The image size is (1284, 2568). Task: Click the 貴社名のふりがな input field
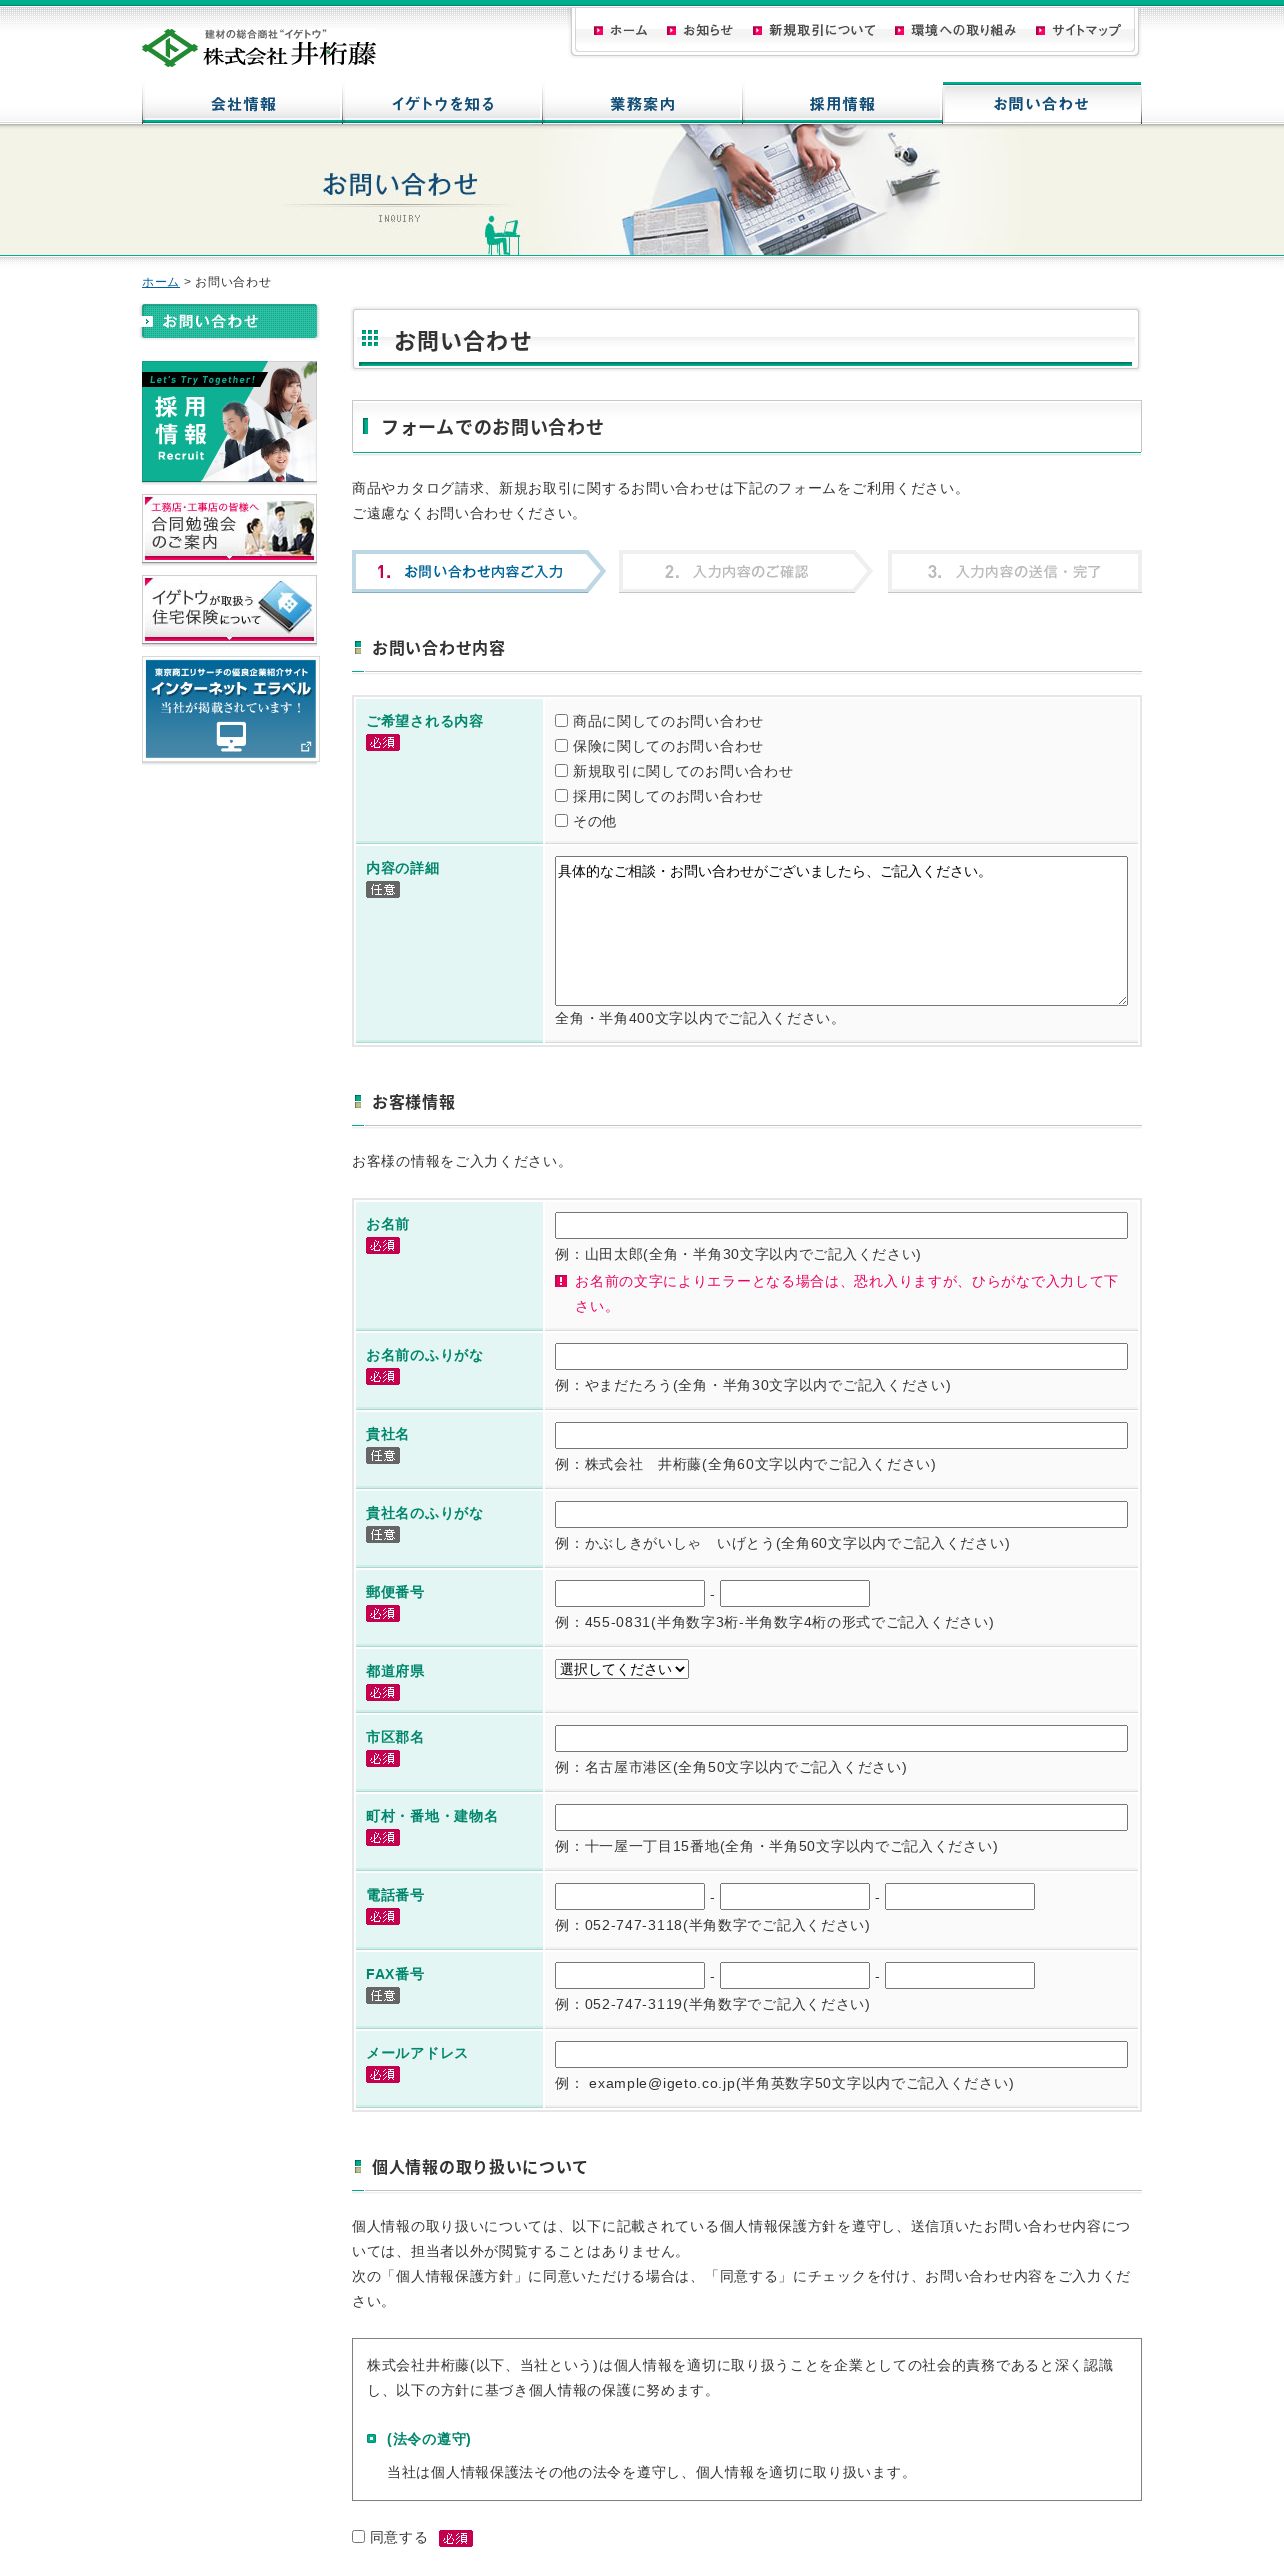click(841, 1515)
